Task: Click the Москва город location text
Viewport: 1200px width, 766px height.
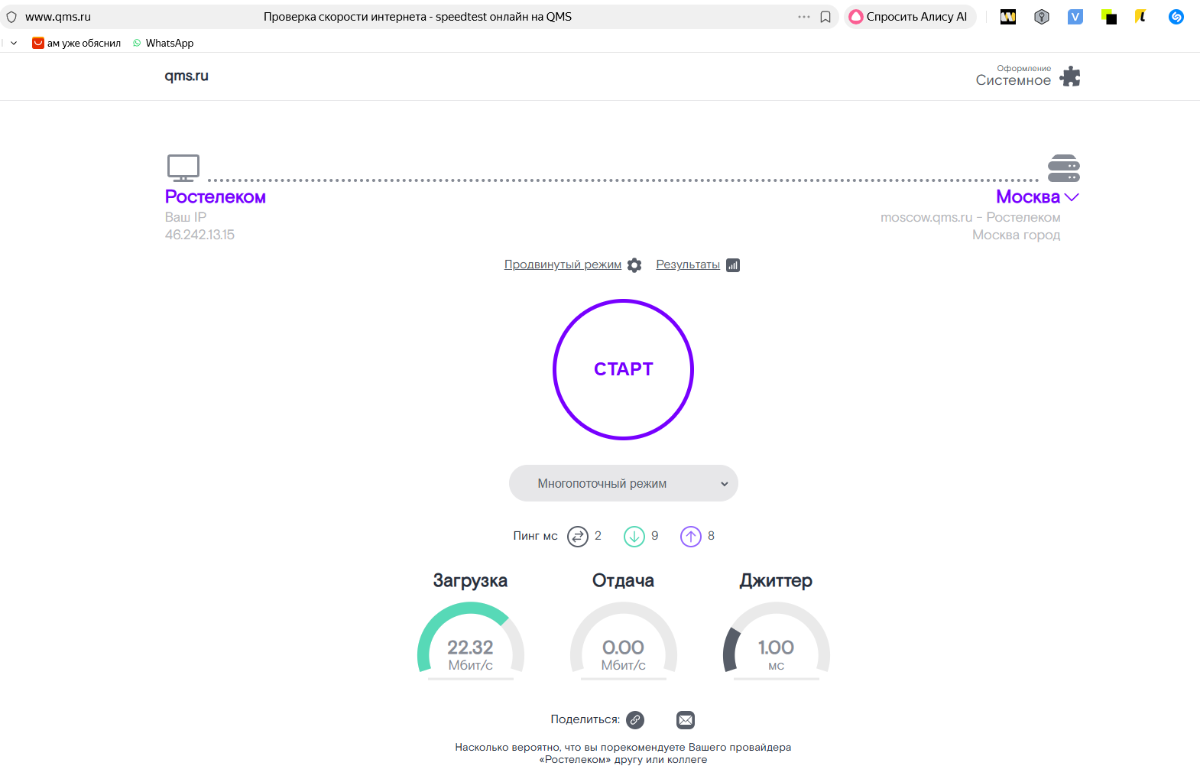Action: 1016,235
